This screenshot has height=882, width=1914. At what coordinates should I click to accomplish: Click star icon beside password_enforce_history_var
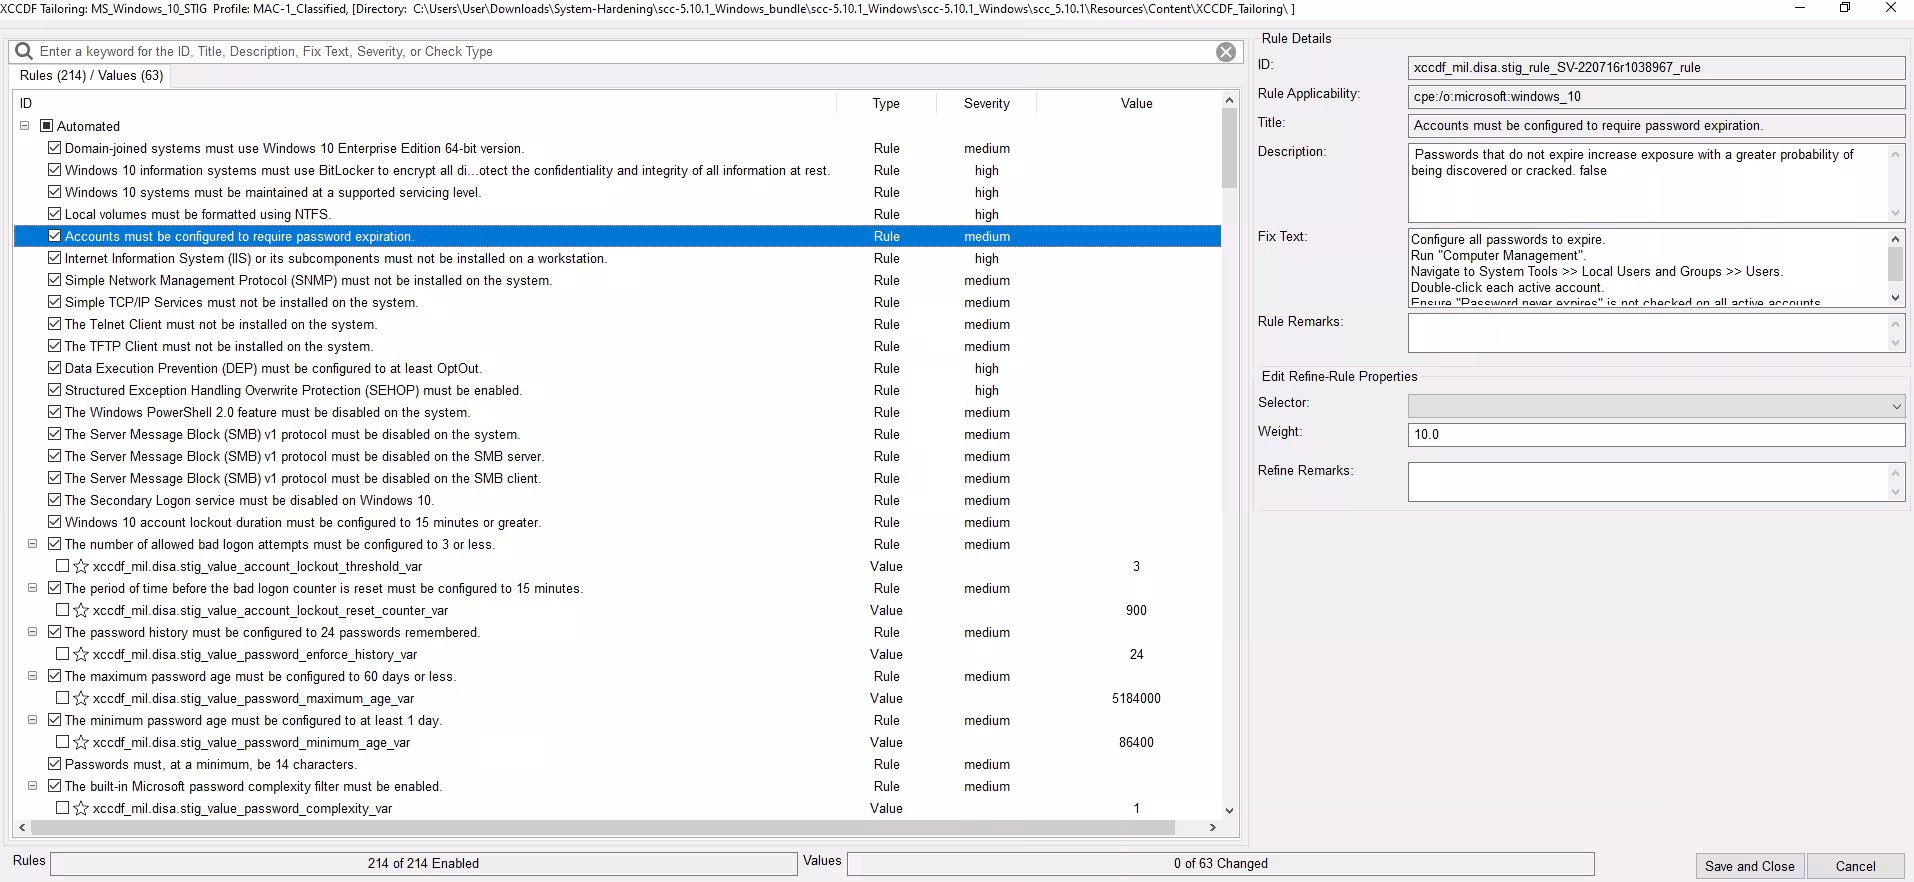[81, 655]
